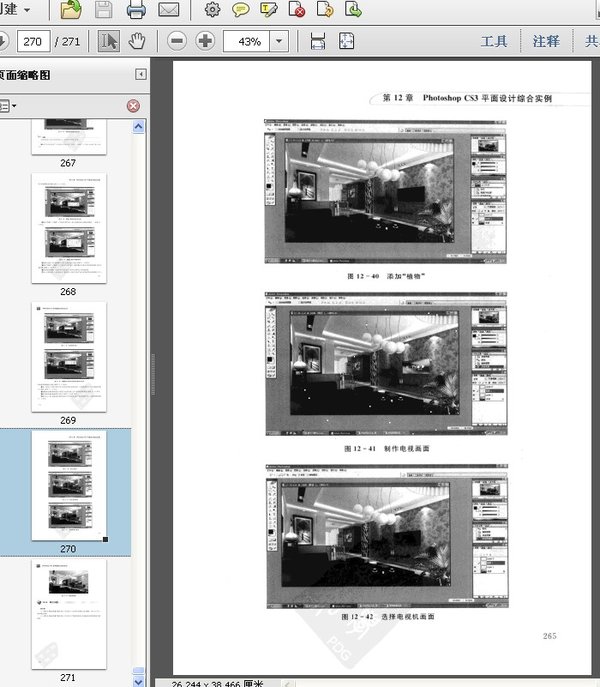
Task: Click the open file folder icon
Action: coord(70,11)
